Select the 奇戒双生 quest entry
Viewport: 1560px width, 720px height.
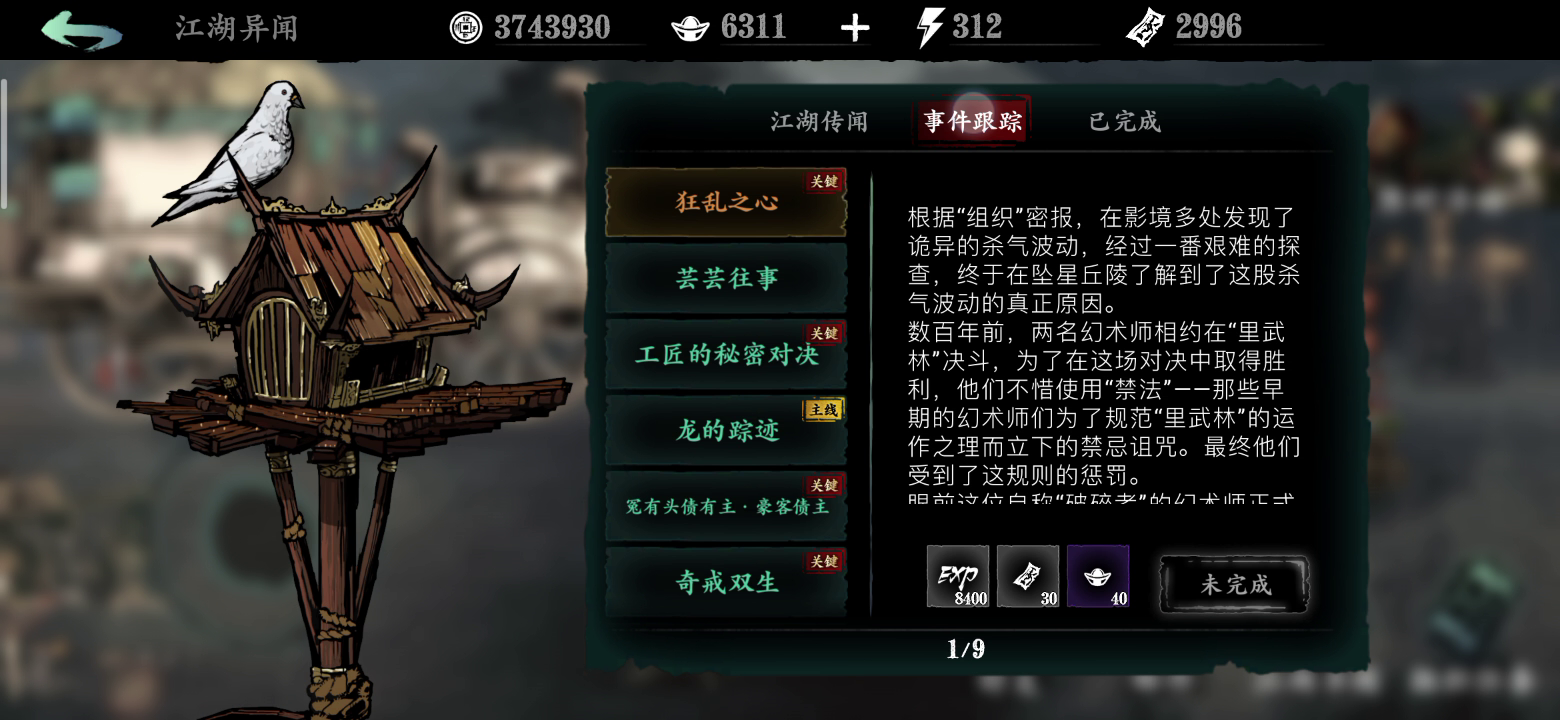pos(726,582)
